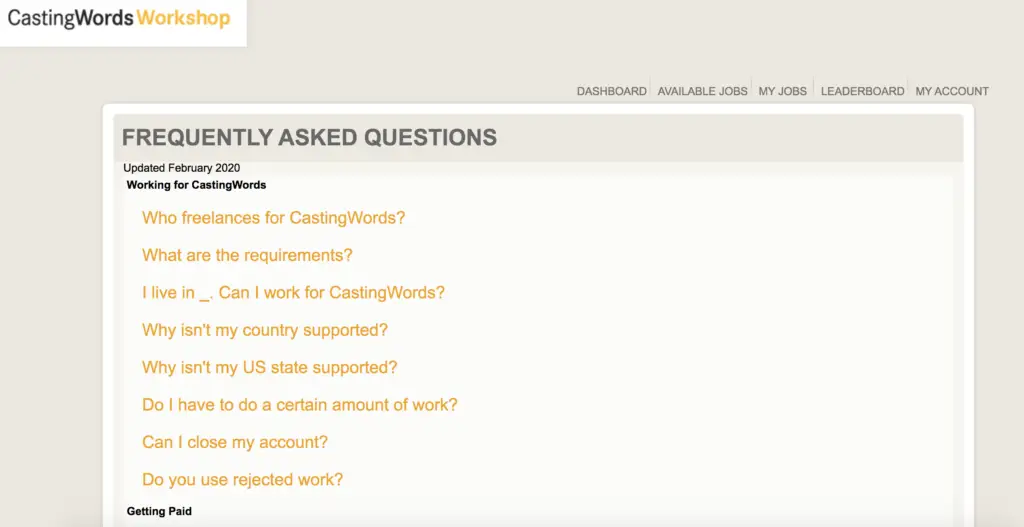The height and width of the screenshot is (527, 1024).
Task: Click 'Why isn't my US state supported?'
Action: pyautogui.click(x=270, y=367)
